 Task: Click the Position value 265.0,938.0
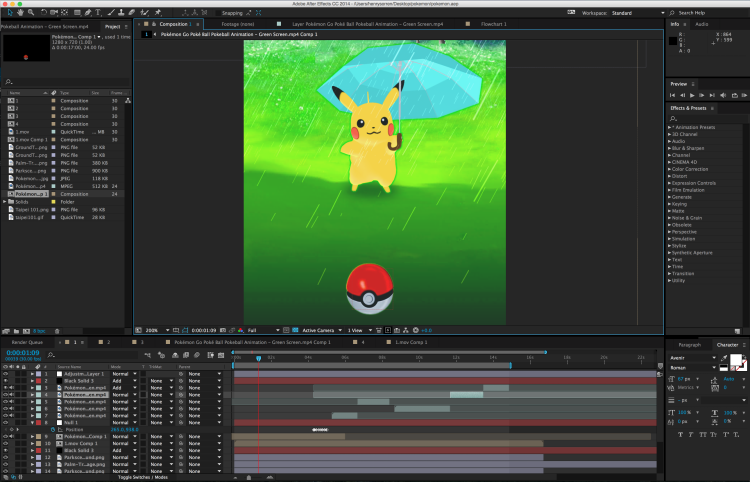[124, 429]
